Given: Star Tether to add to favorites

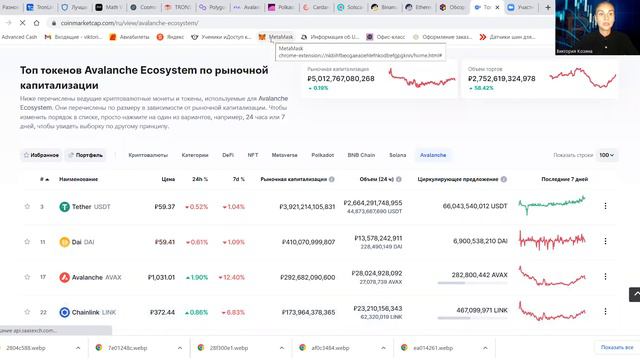Looking at the screenshot, I should pyautogui.click(x=27, y=207).
